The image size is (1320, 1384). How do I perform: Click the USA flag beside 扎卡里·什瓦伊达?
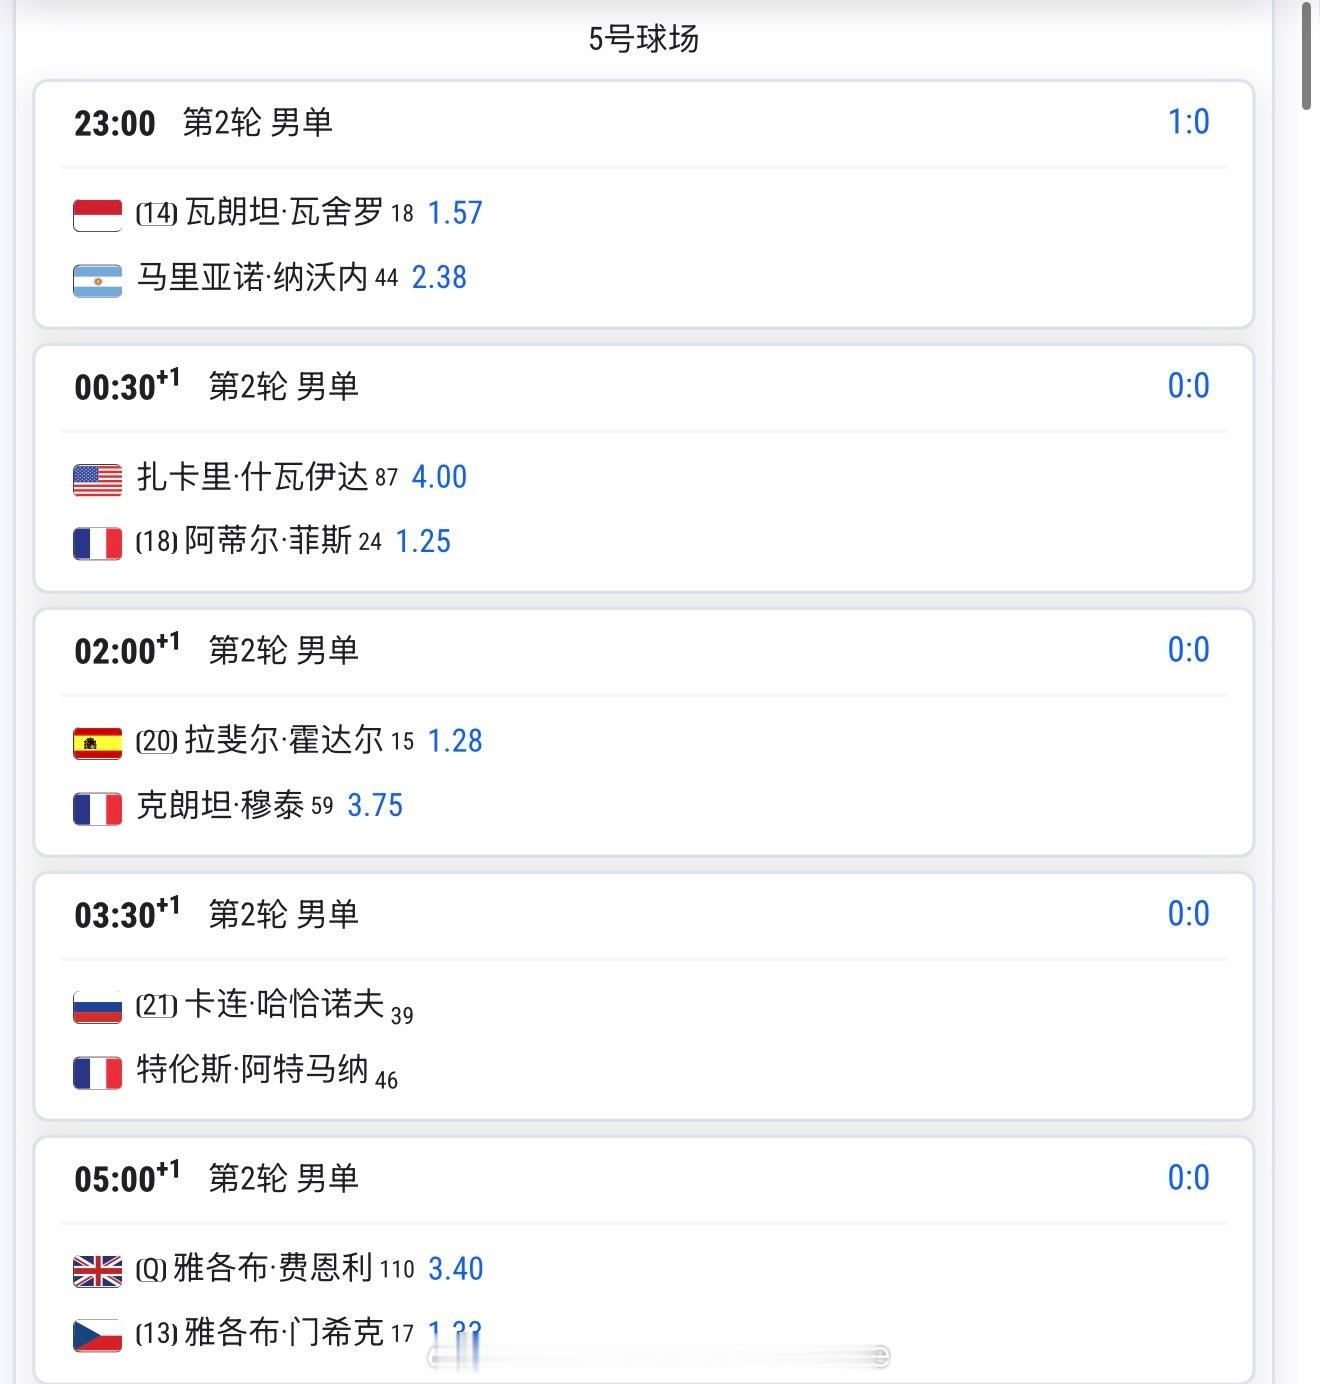pyautogui.click(x=98, y=480)
